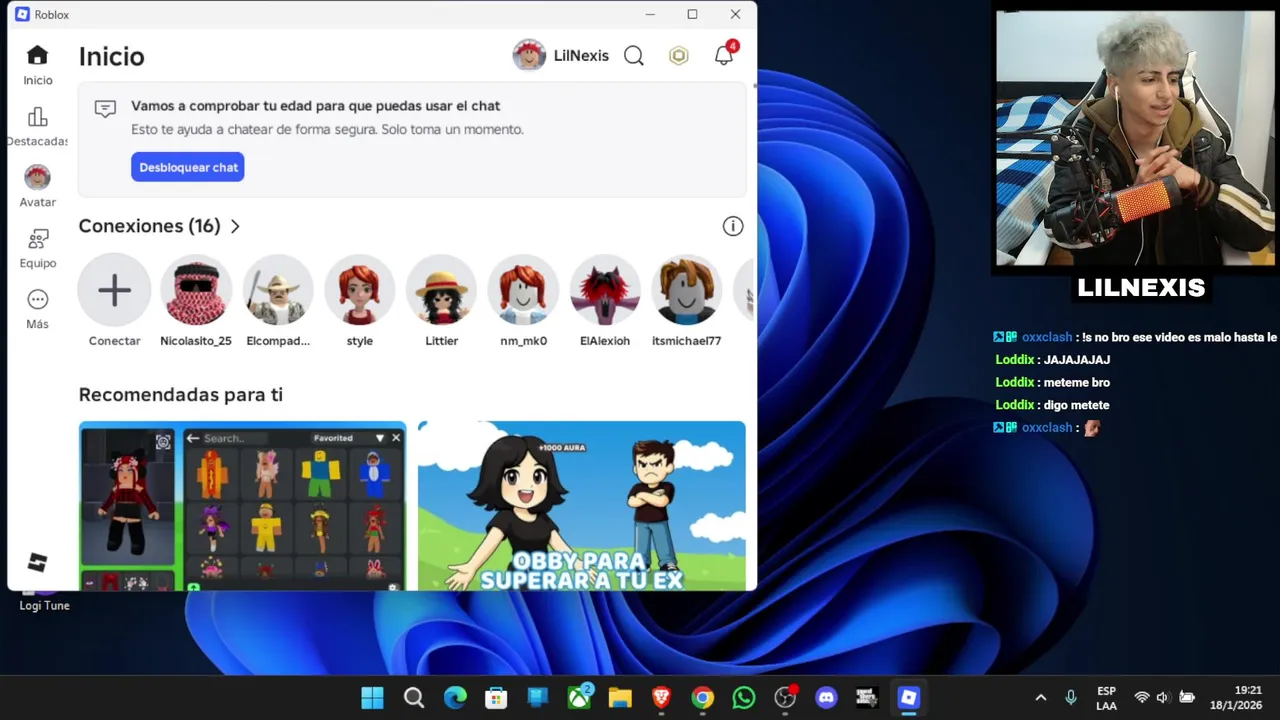
Task: Open Discord from taskbar
Action: point(826,698)
